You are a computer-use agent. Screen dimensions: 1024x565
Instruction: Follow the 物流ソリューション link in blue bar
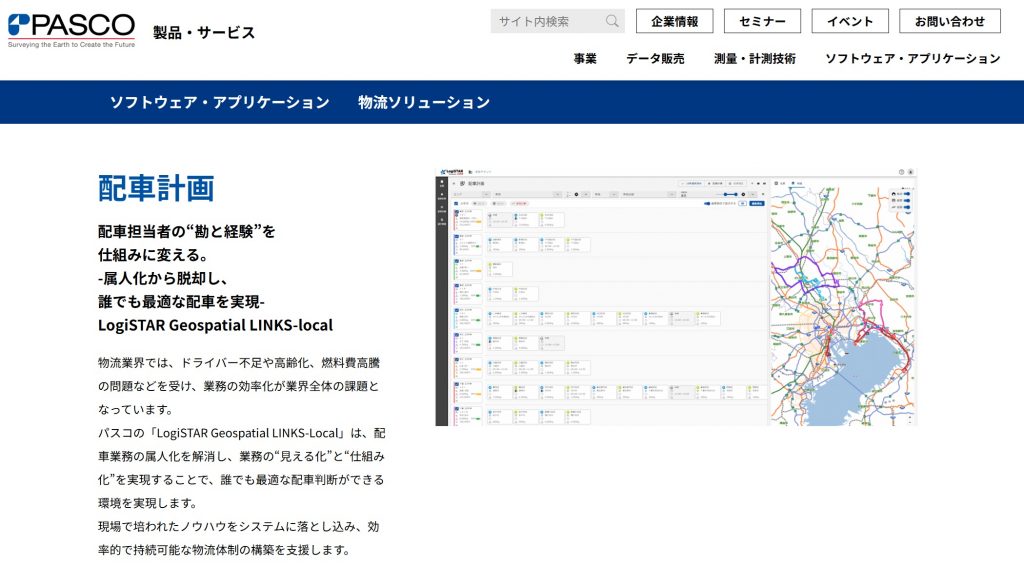(424, 102)
